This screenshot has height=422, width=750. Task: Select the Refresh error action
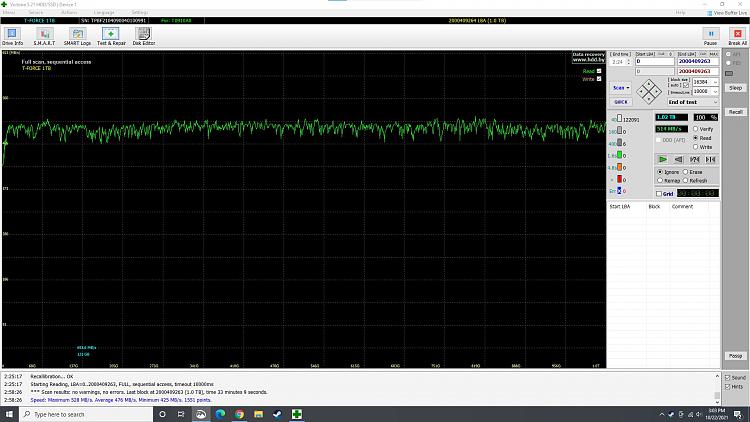[695, 181]
